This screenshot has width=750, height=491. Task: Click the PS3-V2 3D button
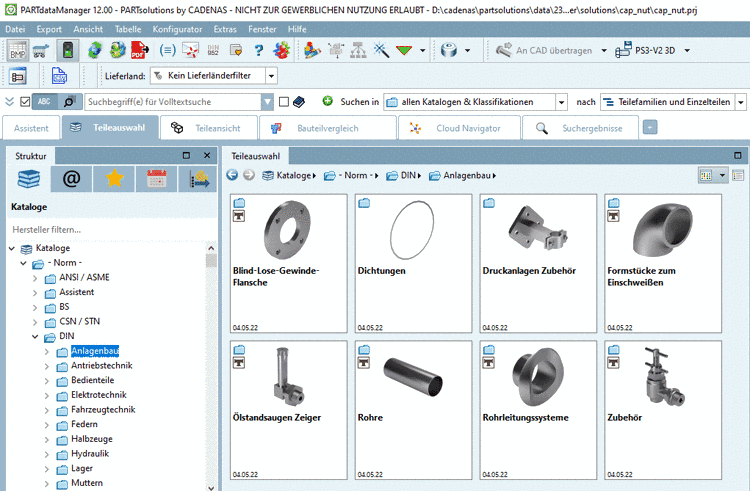point(645,50)
